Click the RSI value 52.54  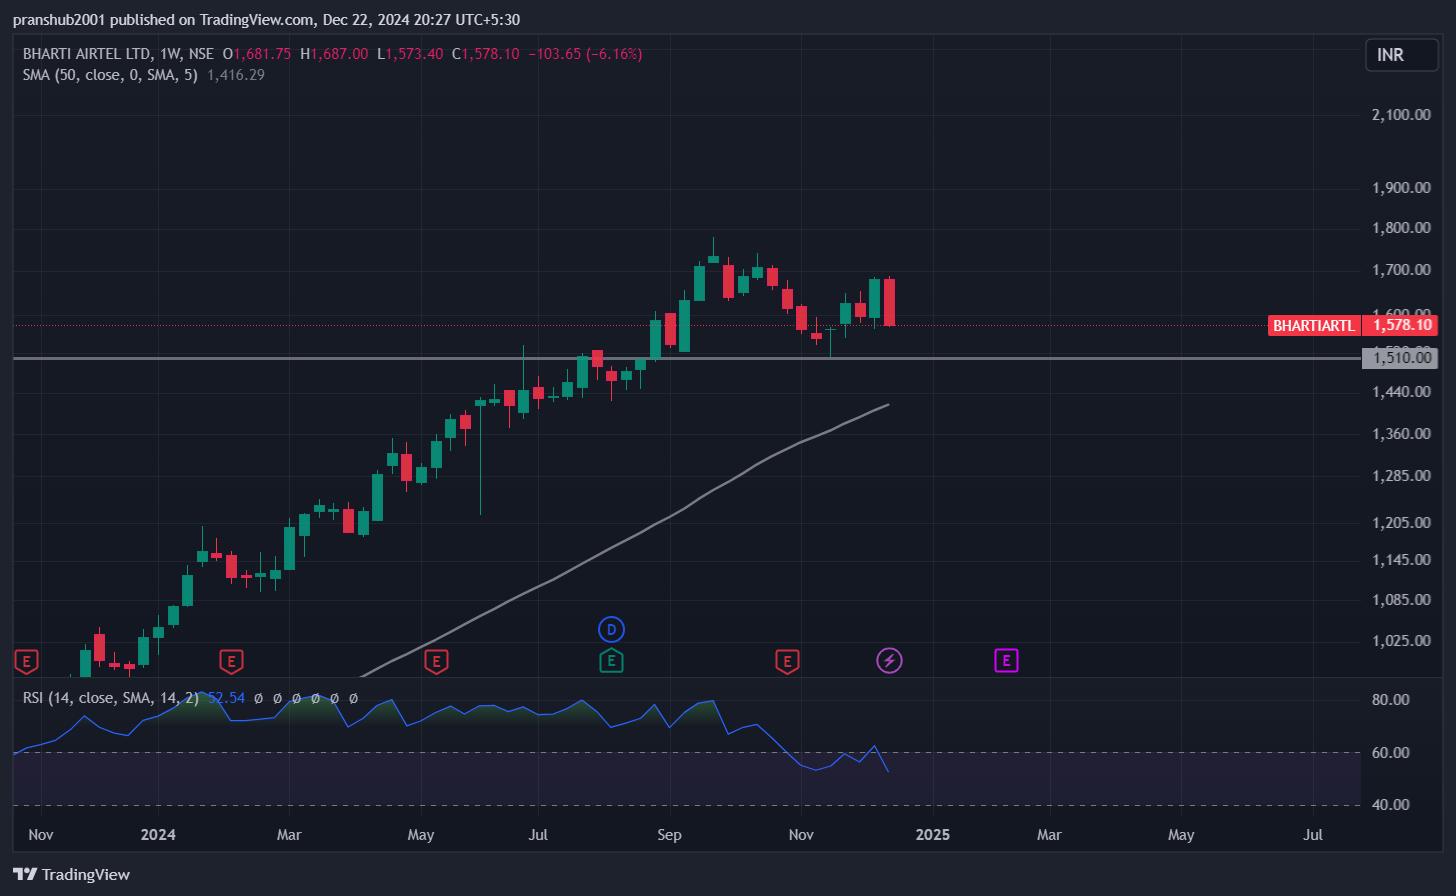click(x=226, y=698)
